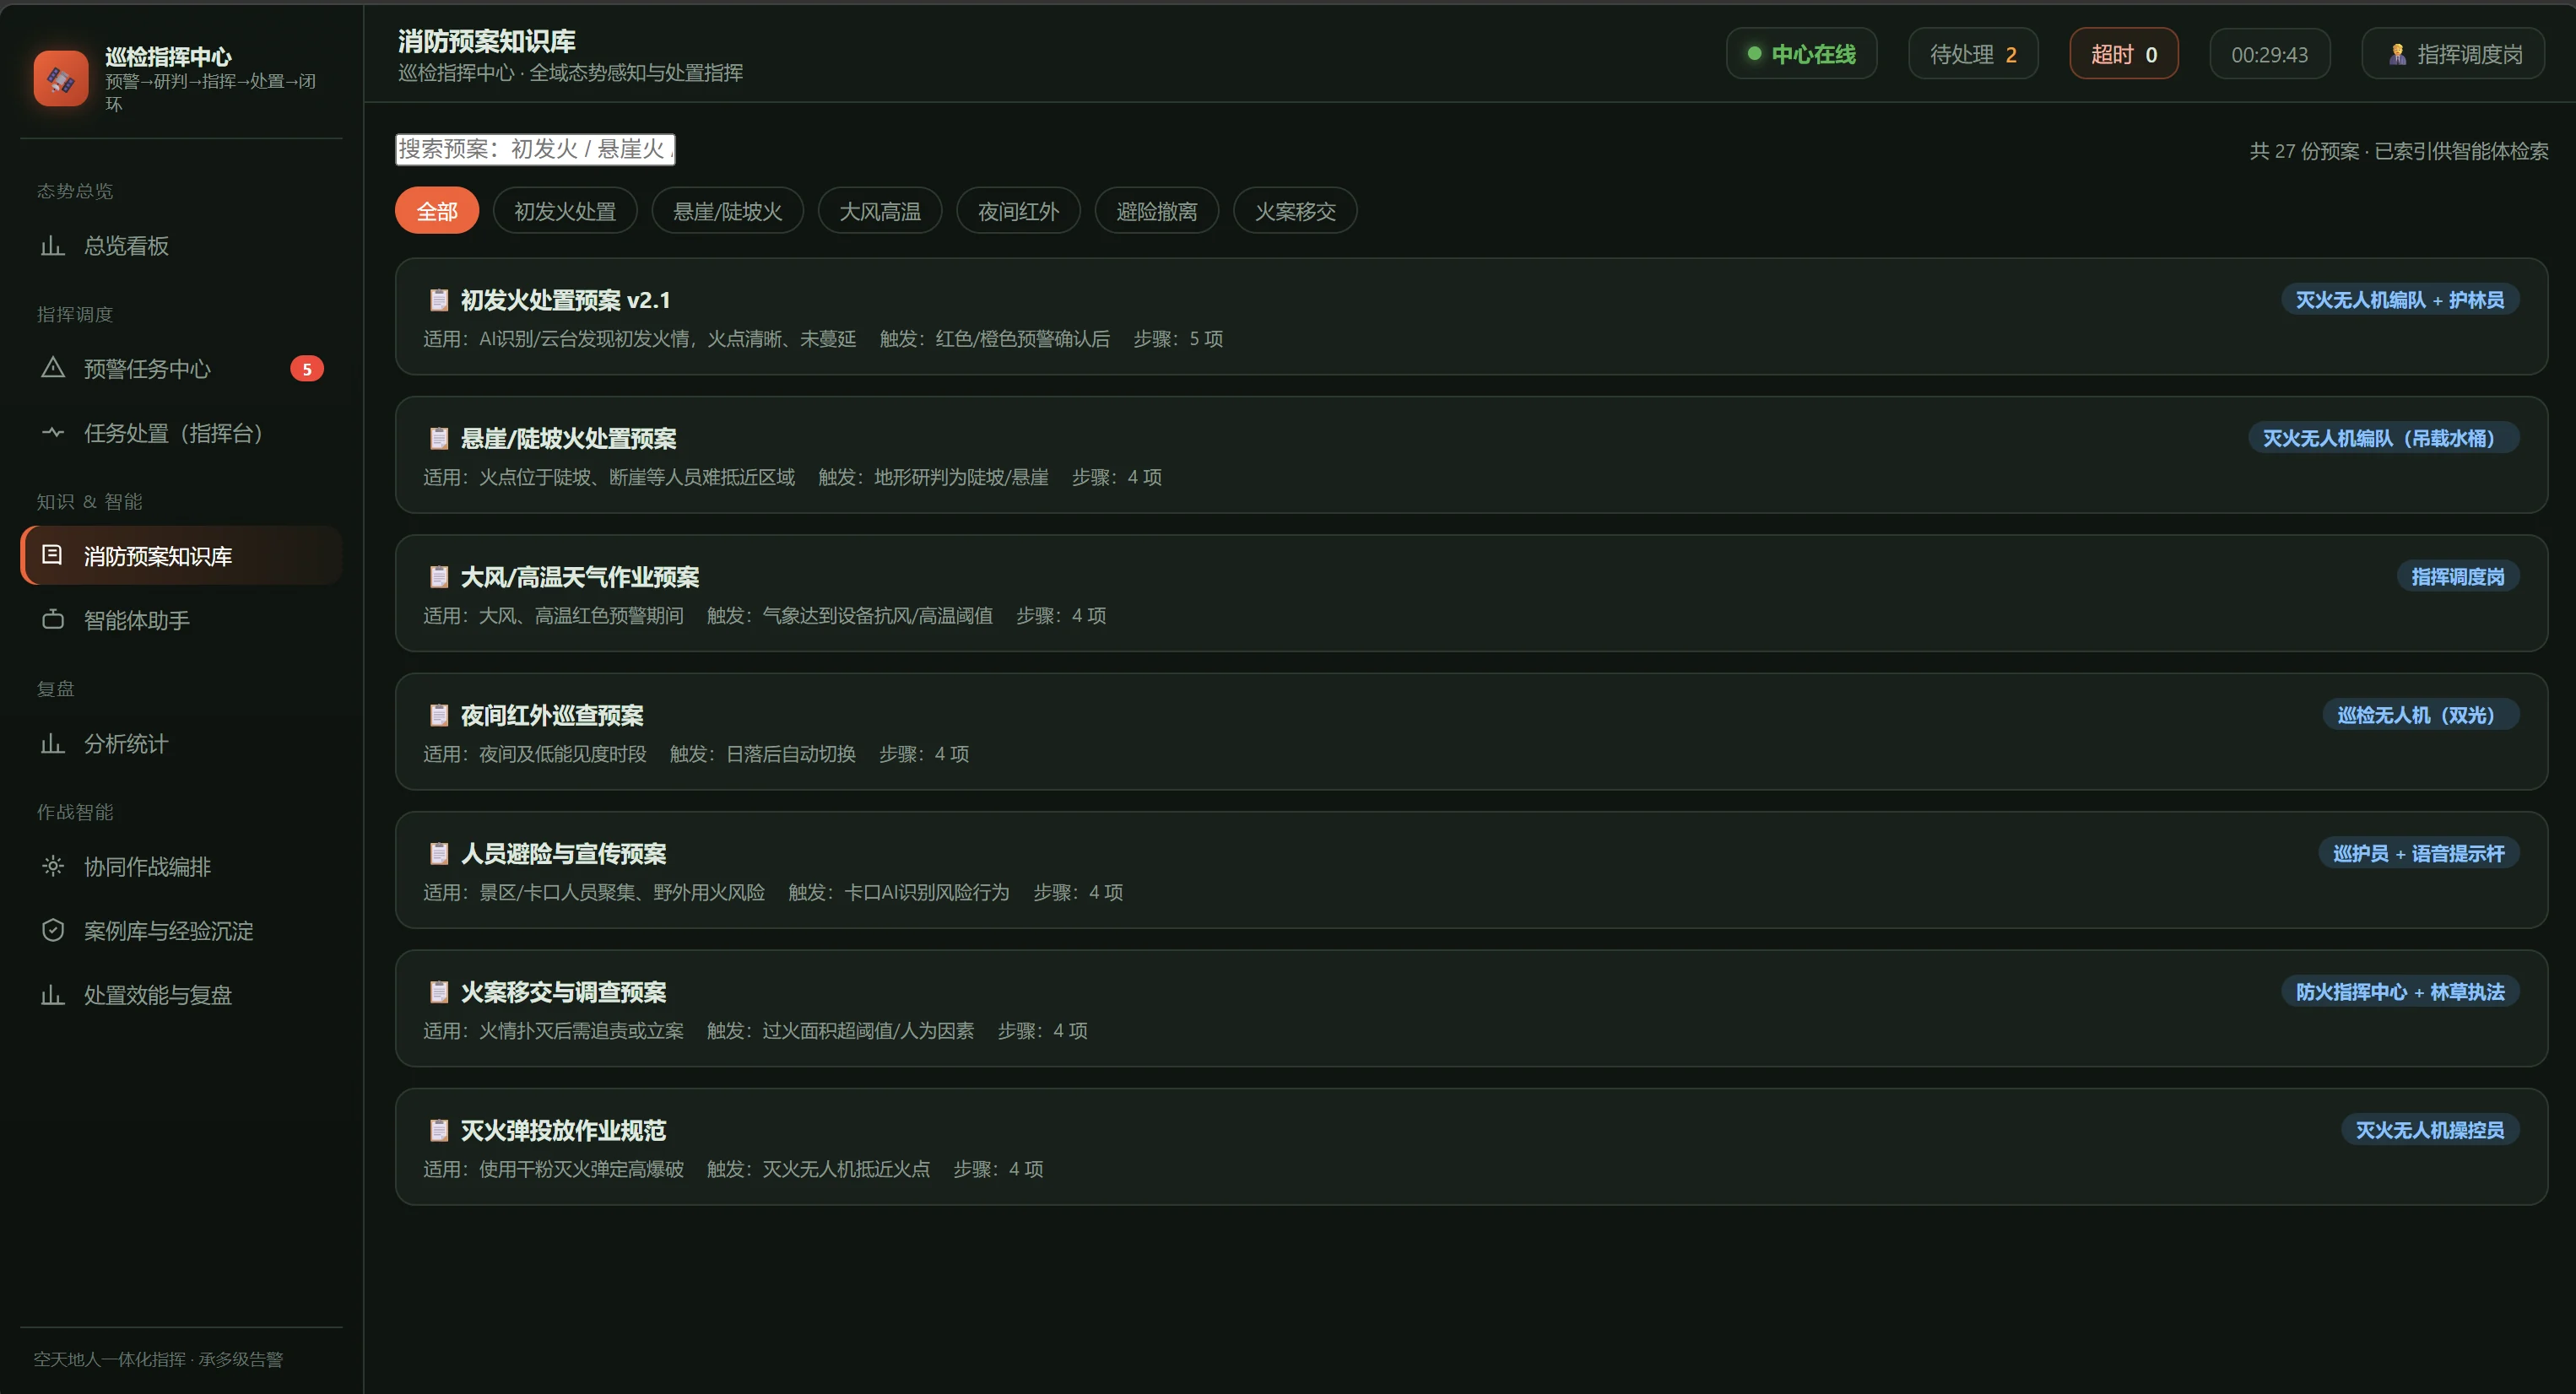Focus the 搜索预案 search field
This screenshot has height=1394, width=2576.
coord(535,149)
